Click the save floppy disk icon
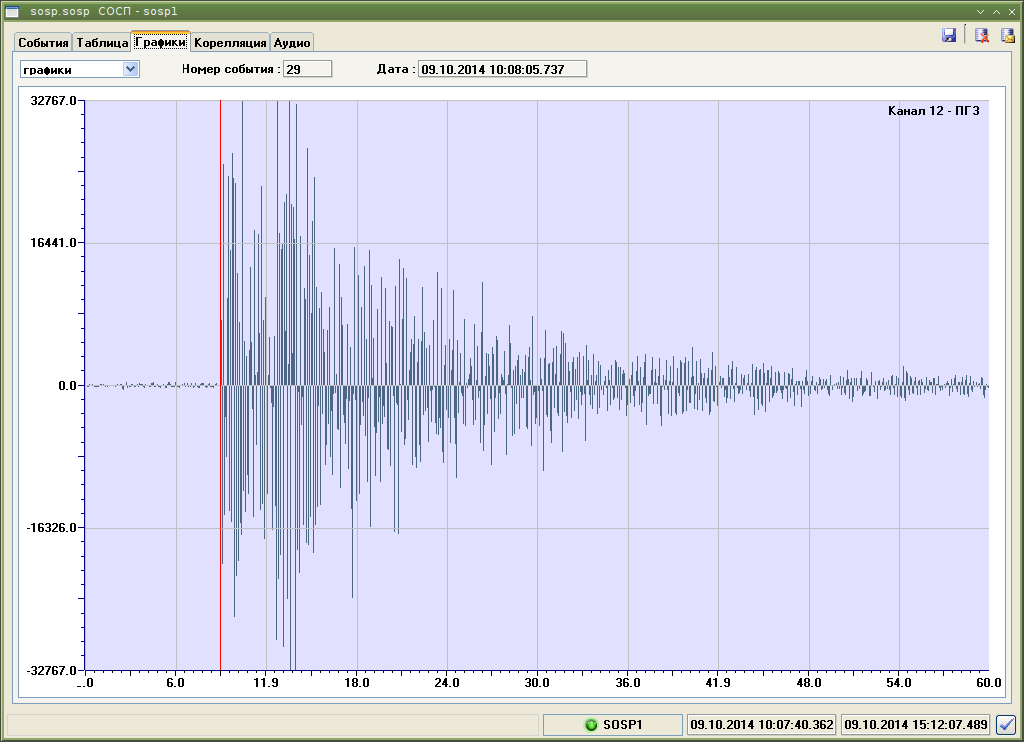Viewport: 1024px width, 742px height. 948,35
